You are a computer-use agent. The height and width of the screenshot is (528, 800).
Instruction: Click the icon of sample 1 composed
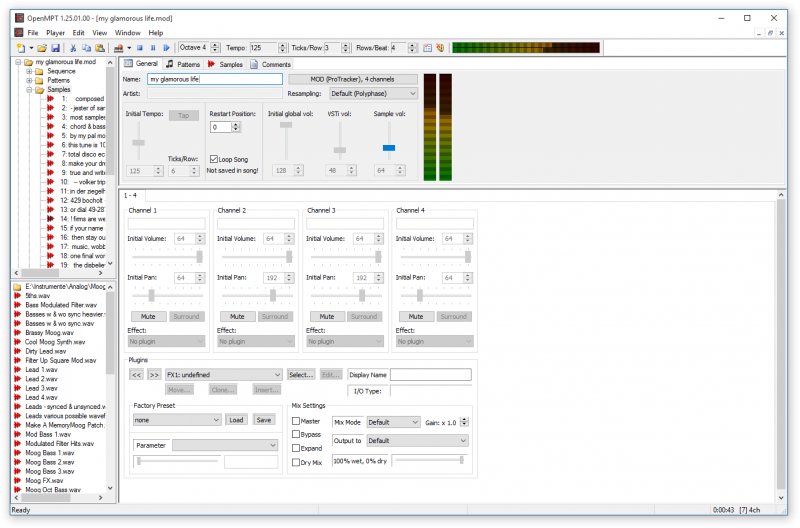tap(51, 98)
